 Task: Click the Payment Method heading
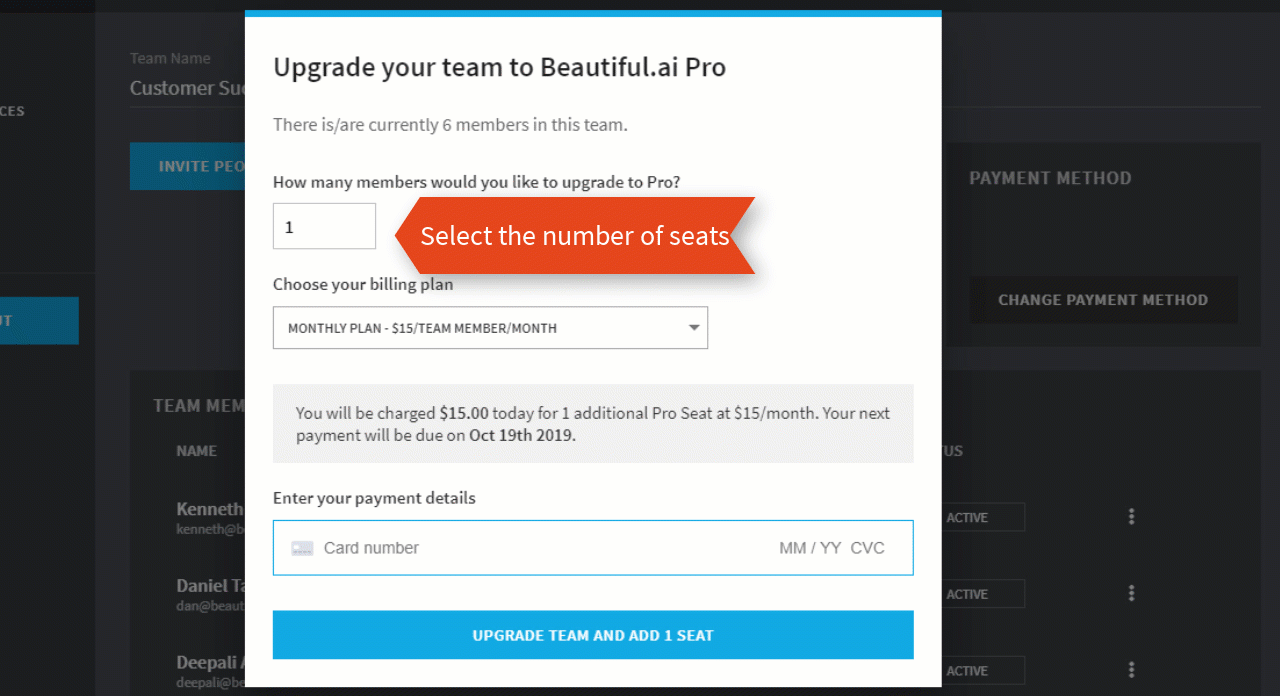pyautogui.click(x=1050, y=178)
